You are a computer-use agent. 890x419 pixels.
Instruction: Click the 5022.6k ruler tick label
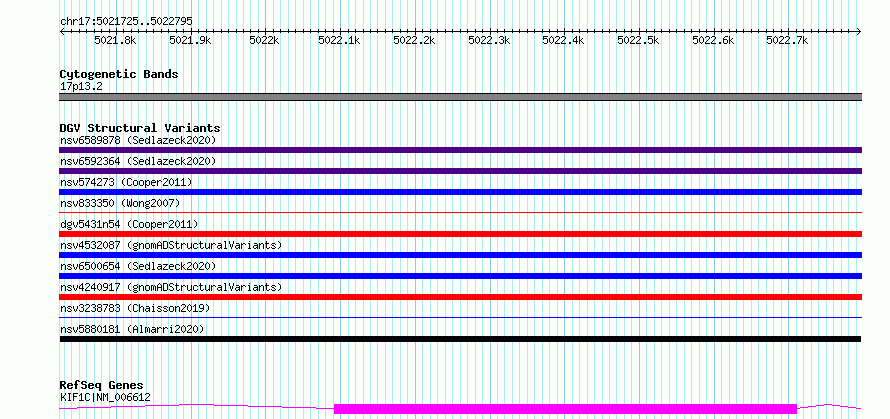pyautogui.click(x=713, y=40)
